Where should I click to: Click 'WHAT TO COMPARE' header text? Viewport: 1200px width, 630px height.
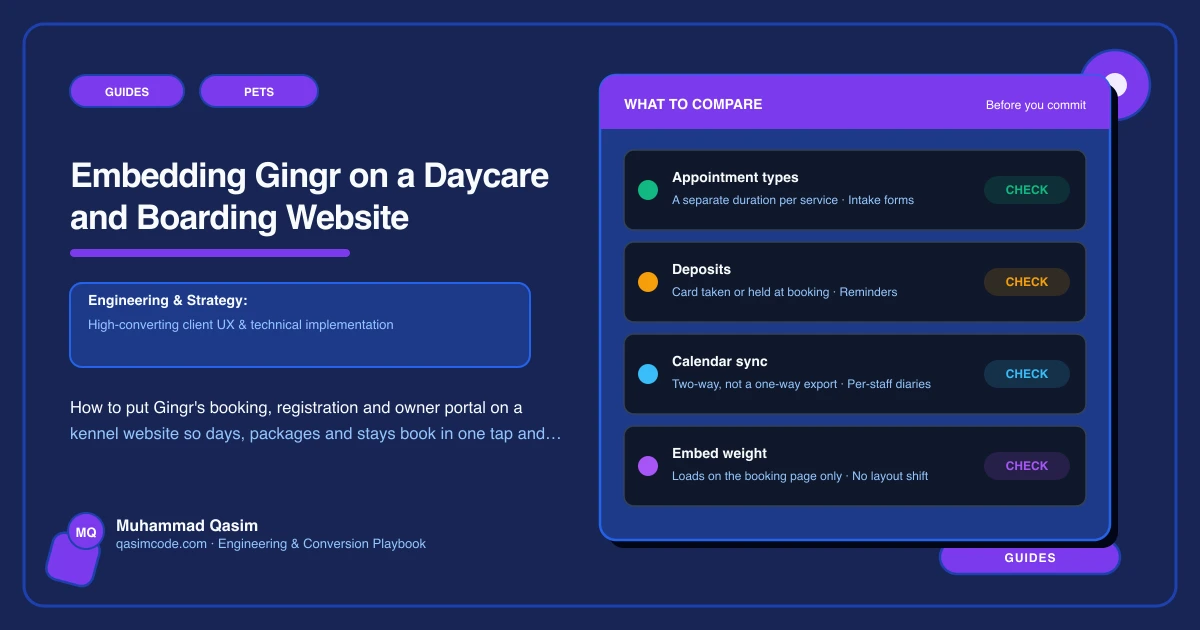coord(693,104)
